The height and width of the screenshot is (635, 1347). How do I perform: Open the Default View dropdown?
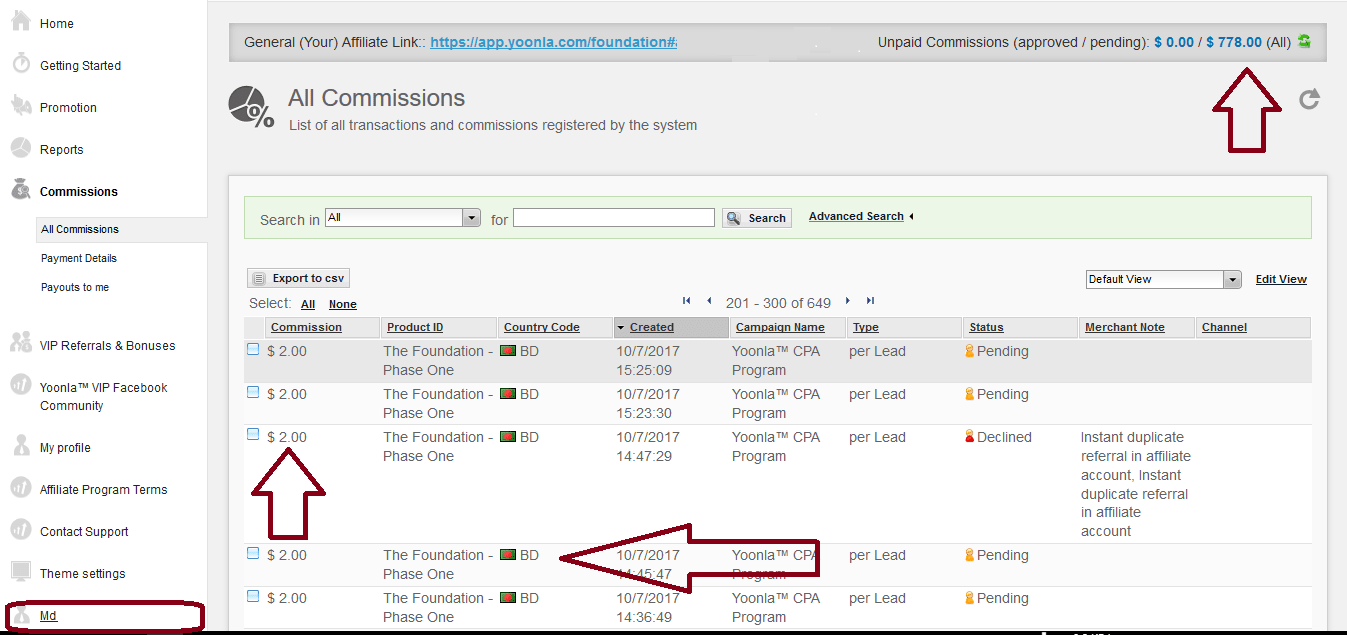point(1164,280)
